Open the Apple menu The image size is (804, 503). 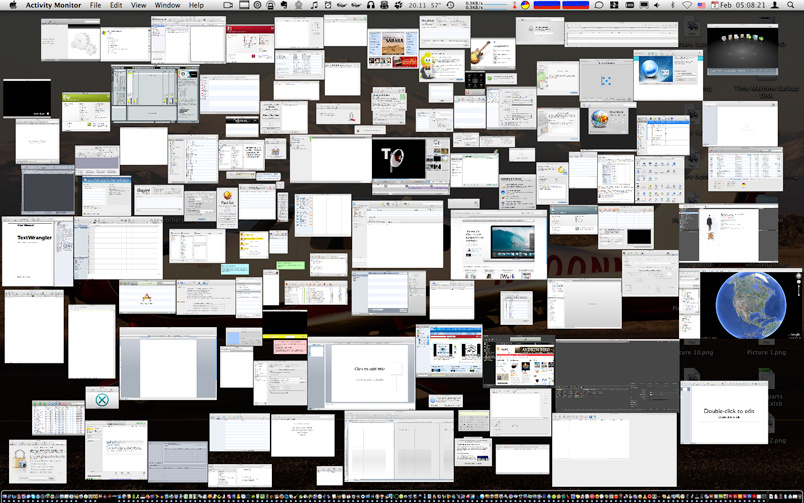[13, 5]
